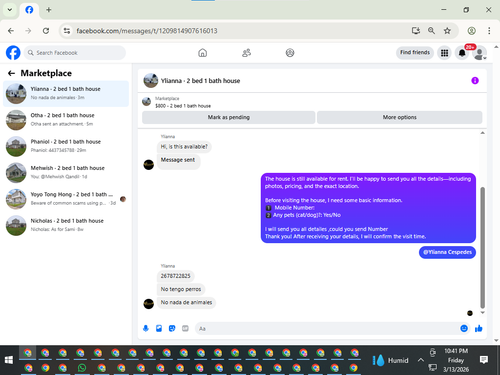This screenshot has width=500, height=375.
Task: Open the account profile menu
Action: pos(480,53)
